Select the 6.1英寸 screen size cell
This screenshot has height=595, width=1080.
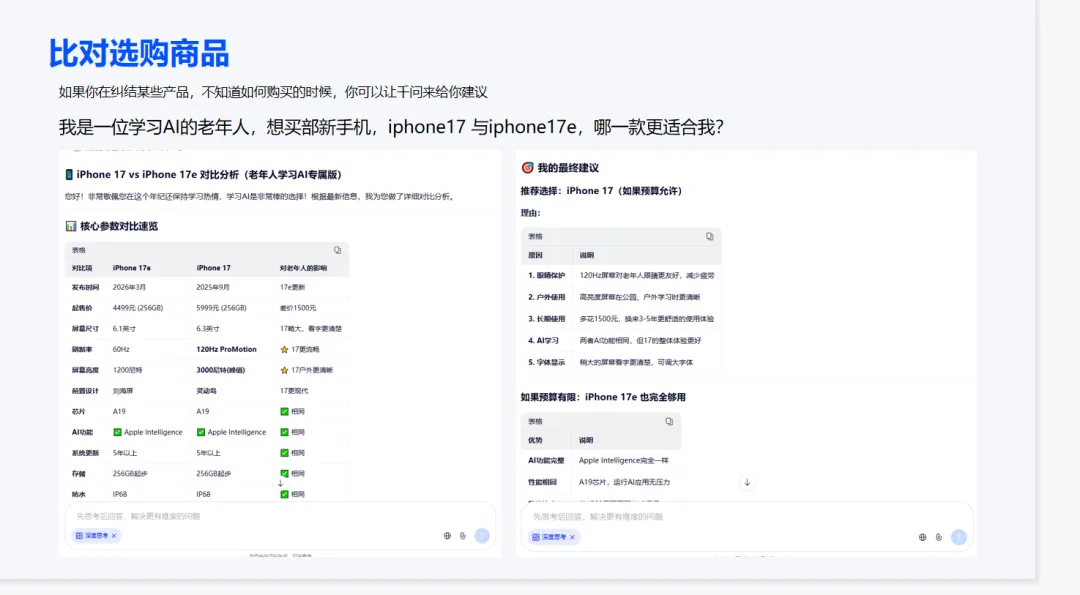click(124, 328)
